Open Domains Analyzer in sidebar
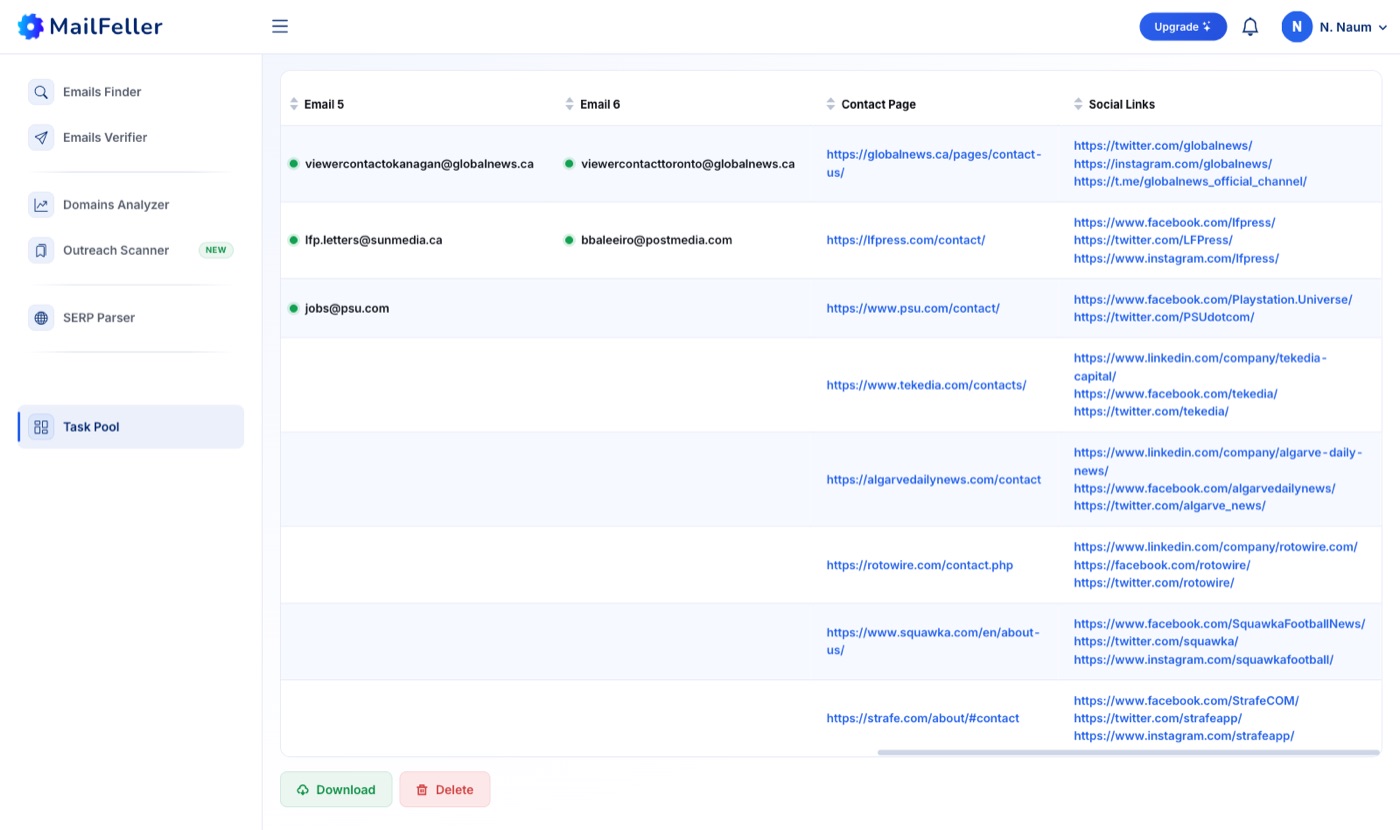The height and width of the screenshot is (830, 1400). (131, 205)
